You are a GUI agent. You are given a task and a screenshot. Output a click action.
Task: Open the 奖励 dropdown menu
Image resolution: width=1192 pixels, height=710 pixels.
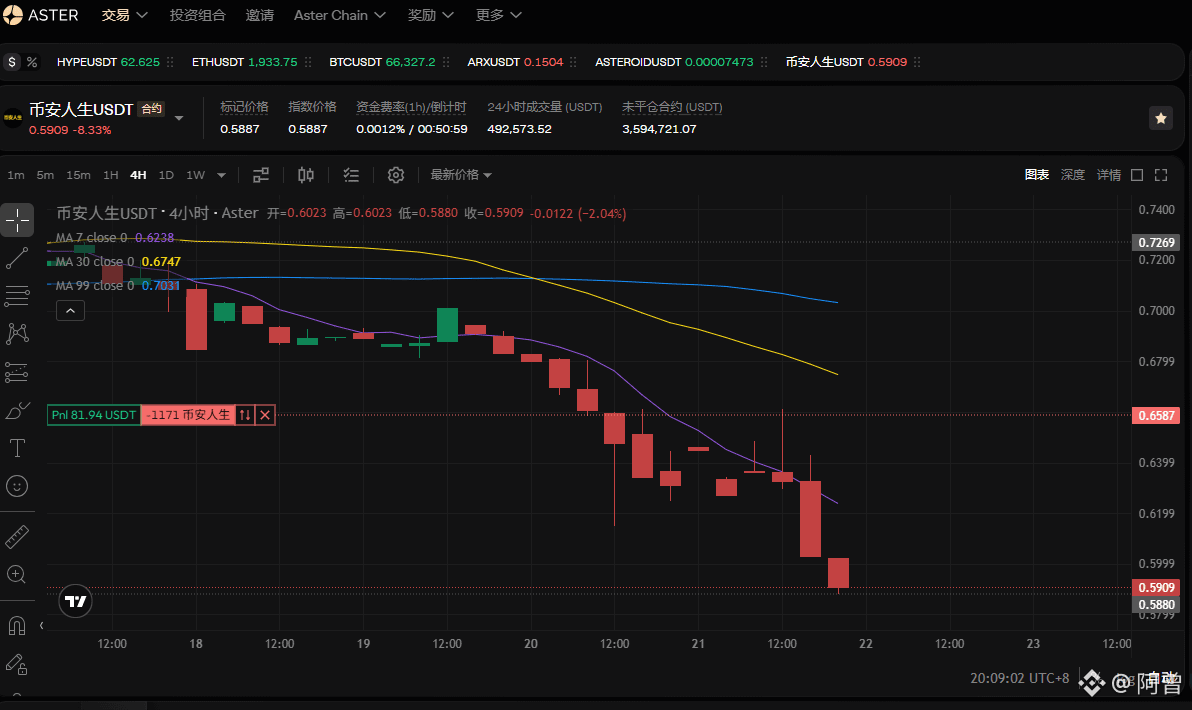point(430,15)
